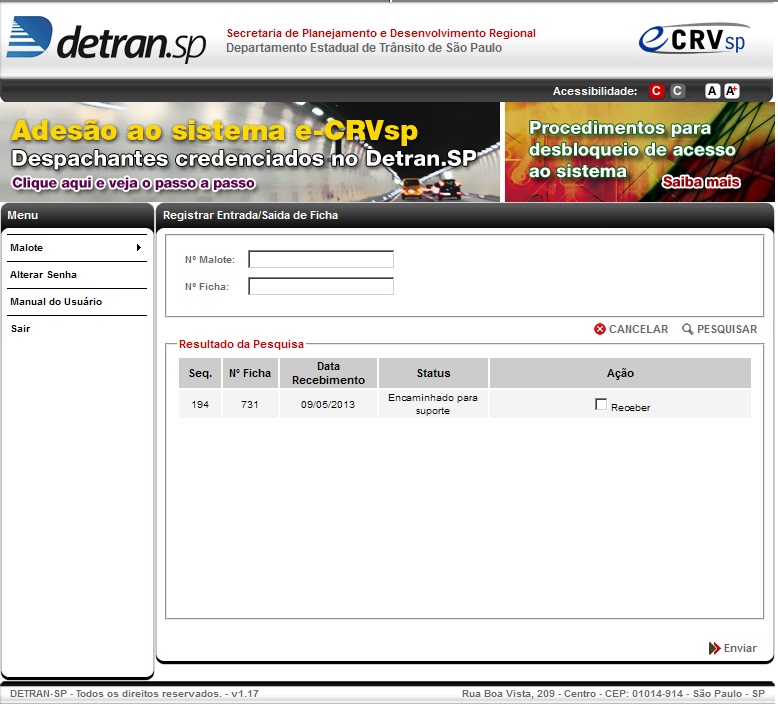Reset font size with the A icon
778x705 pixels.
point(712,91)
